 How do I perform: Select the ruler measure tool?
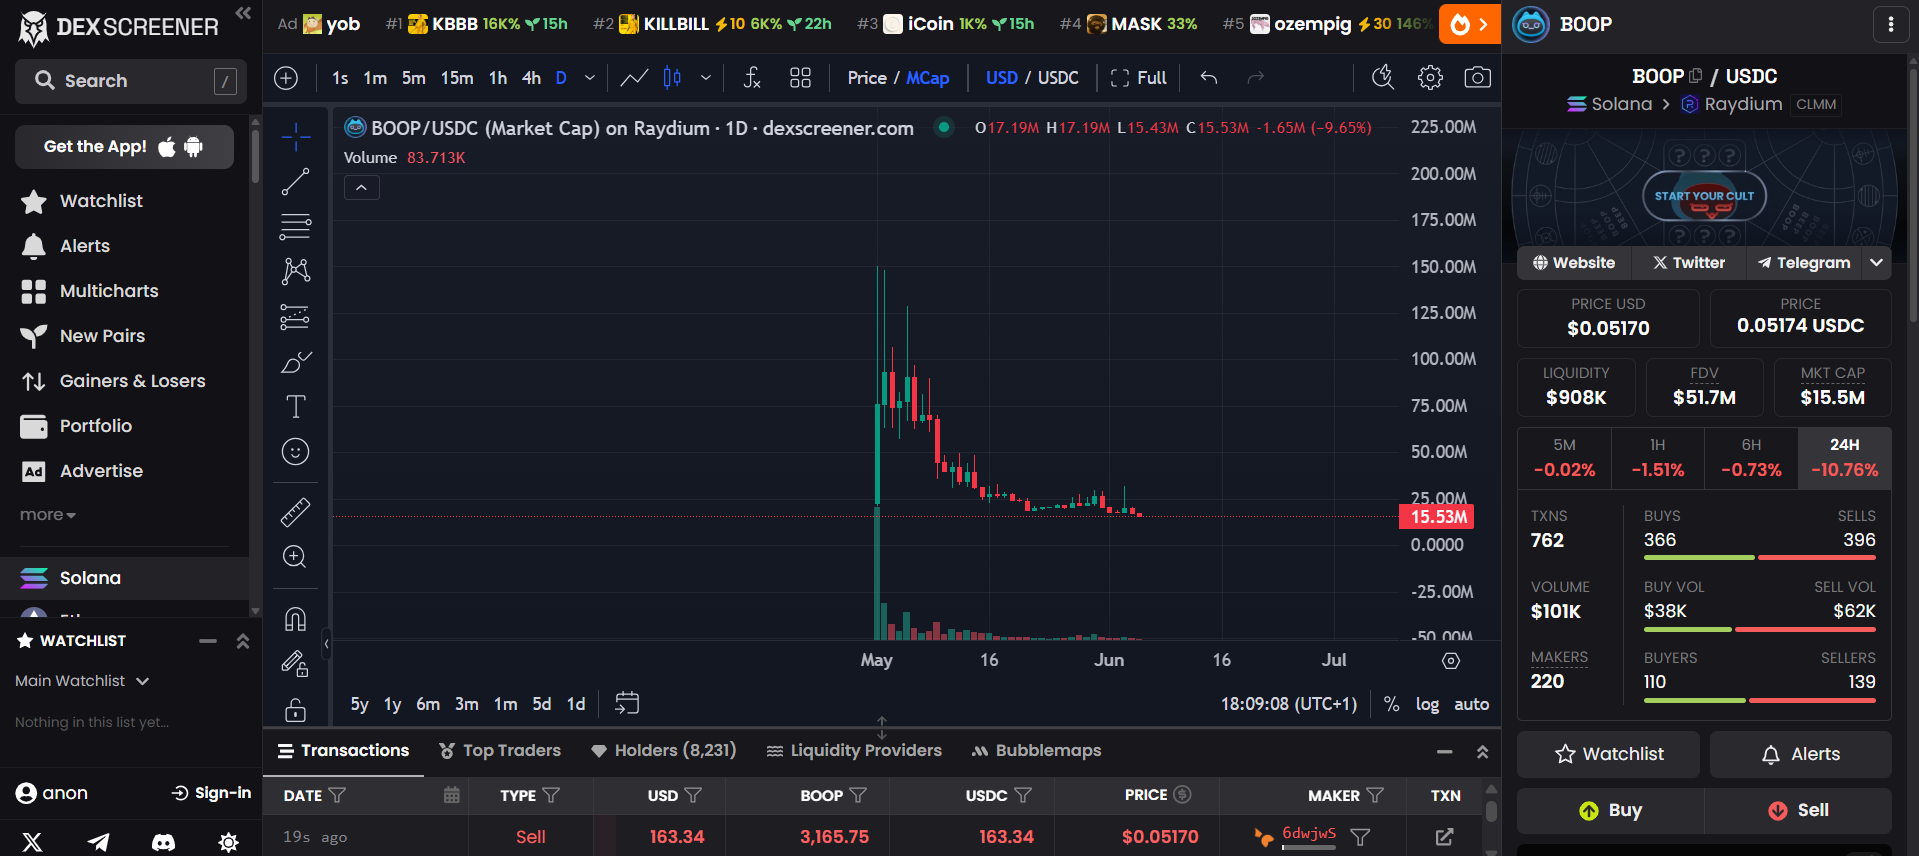click(295, 512)
